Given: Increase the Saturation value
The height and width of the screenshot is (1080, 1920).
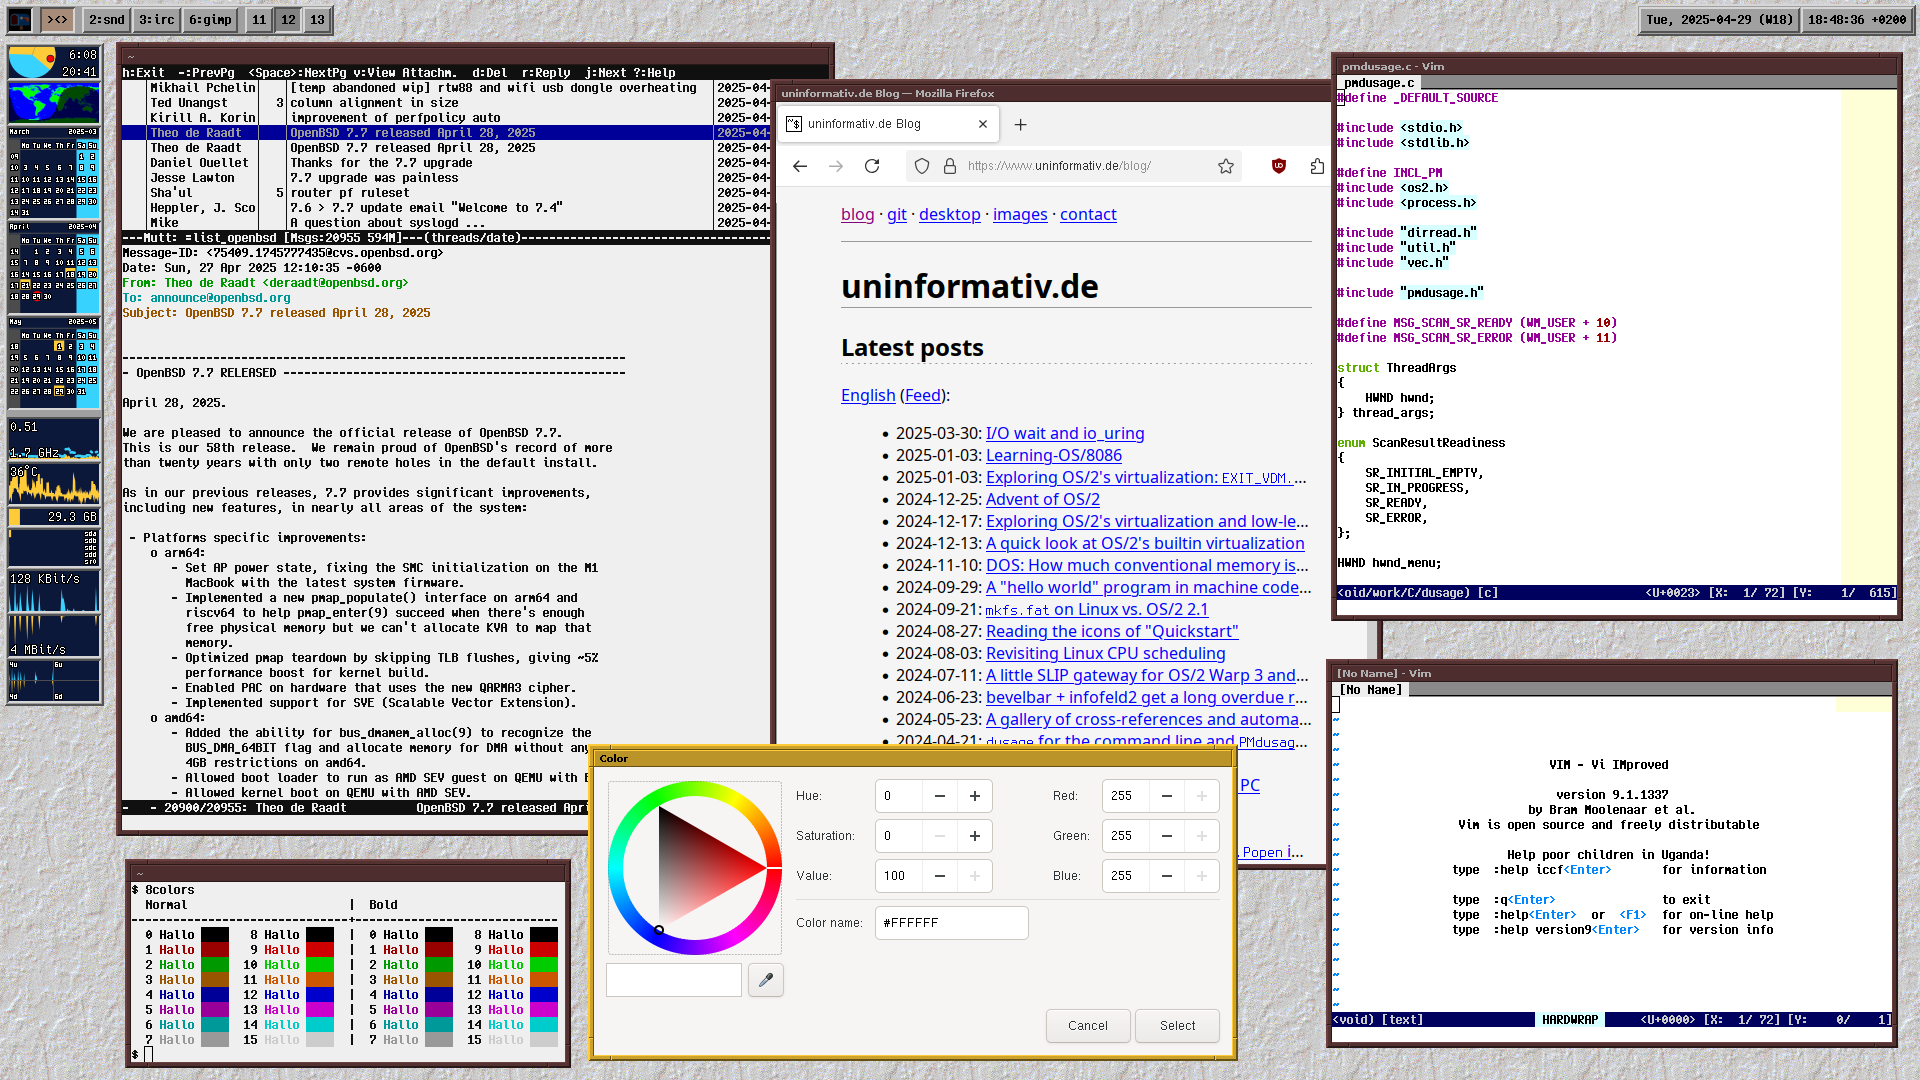Looking at the screenshot, I should pos(975,836).
